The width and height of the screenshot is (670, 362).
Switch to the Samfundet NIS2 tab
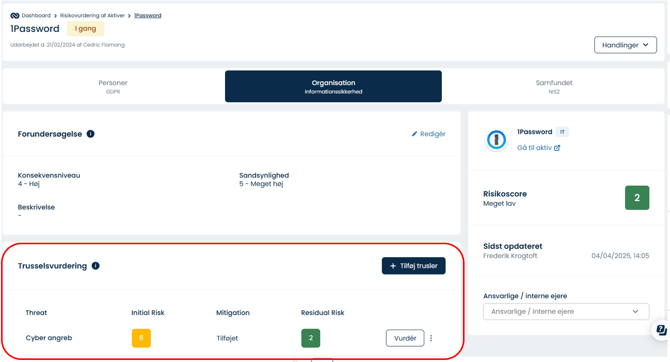tap(554, 86)
